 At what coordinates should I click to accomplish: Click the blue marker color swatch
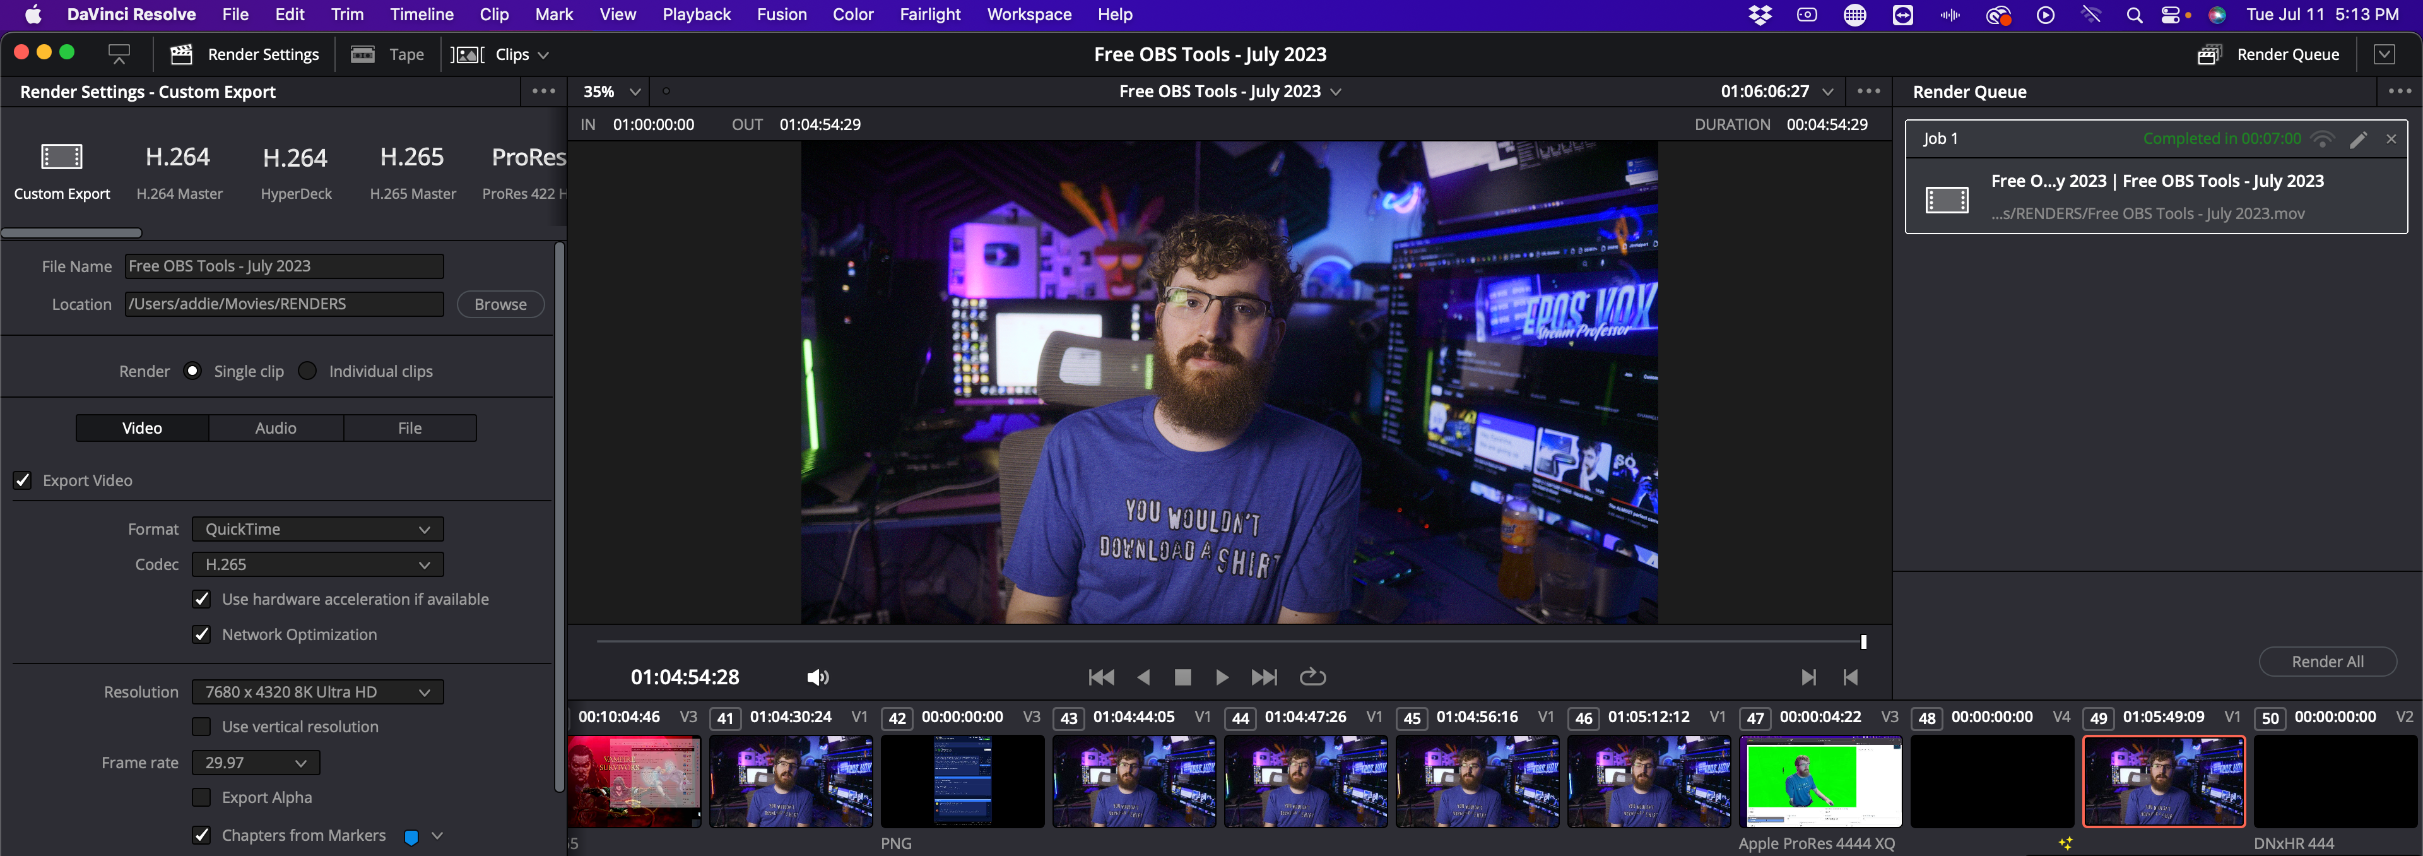[x=411, y=837]
